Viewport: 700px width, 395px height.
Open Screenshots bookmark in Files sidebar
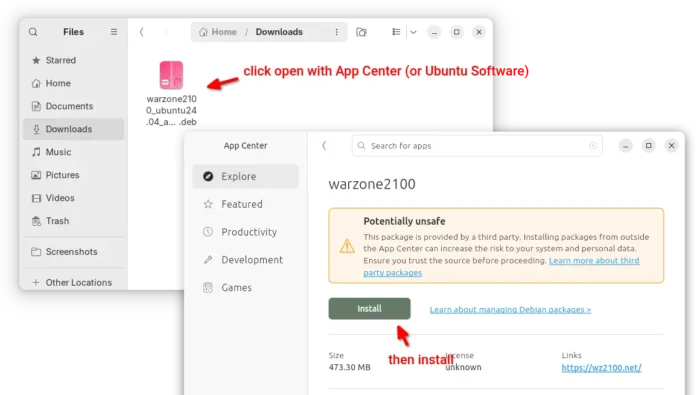(74, 252)
